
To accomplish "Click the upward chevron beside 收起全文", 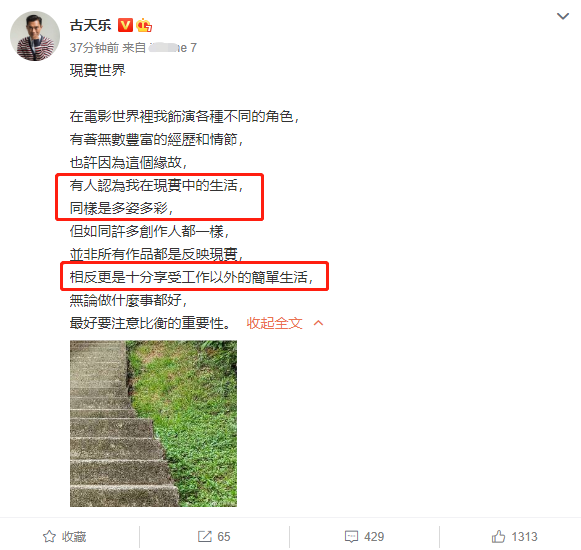I will [x=318, y=323].
